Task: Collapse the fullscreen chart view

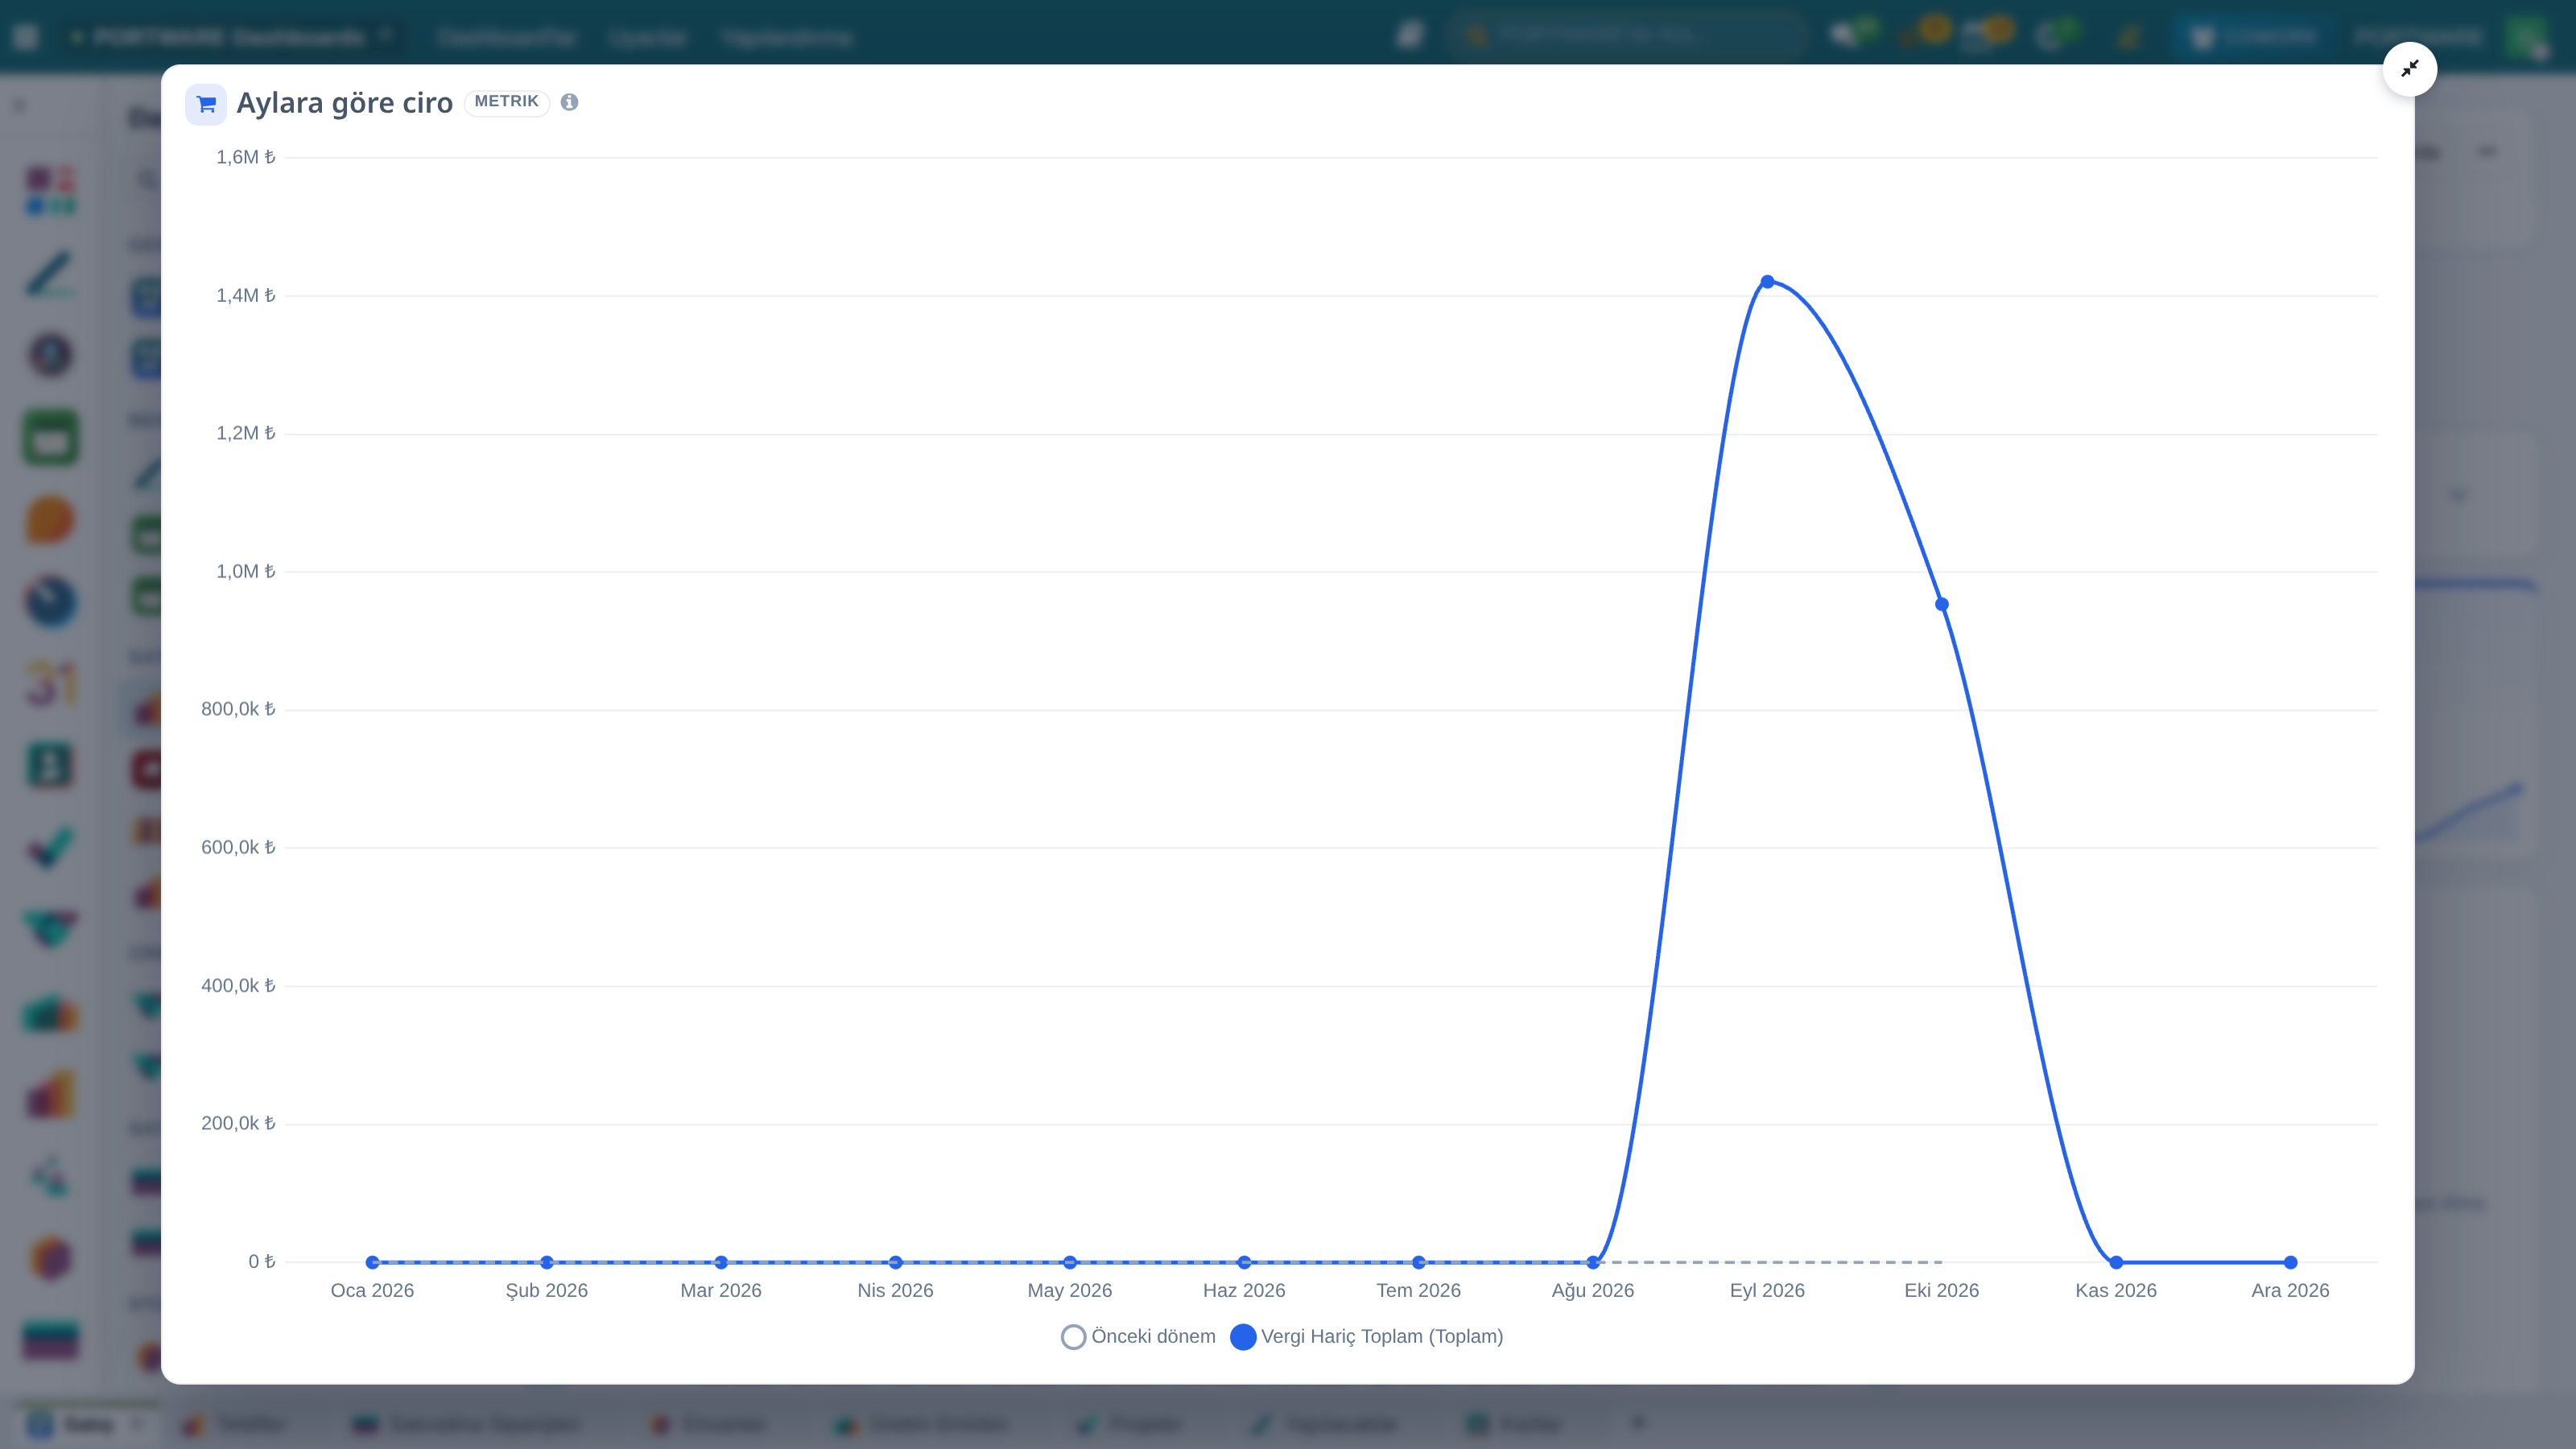Action: pos(2409,69)
